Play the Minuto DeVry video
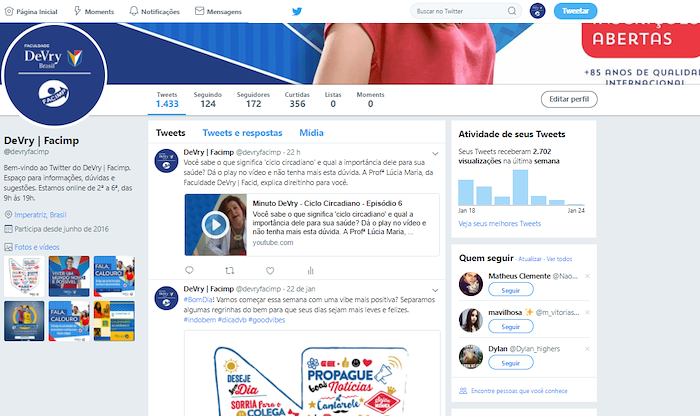700x416 pixels. 216,225
